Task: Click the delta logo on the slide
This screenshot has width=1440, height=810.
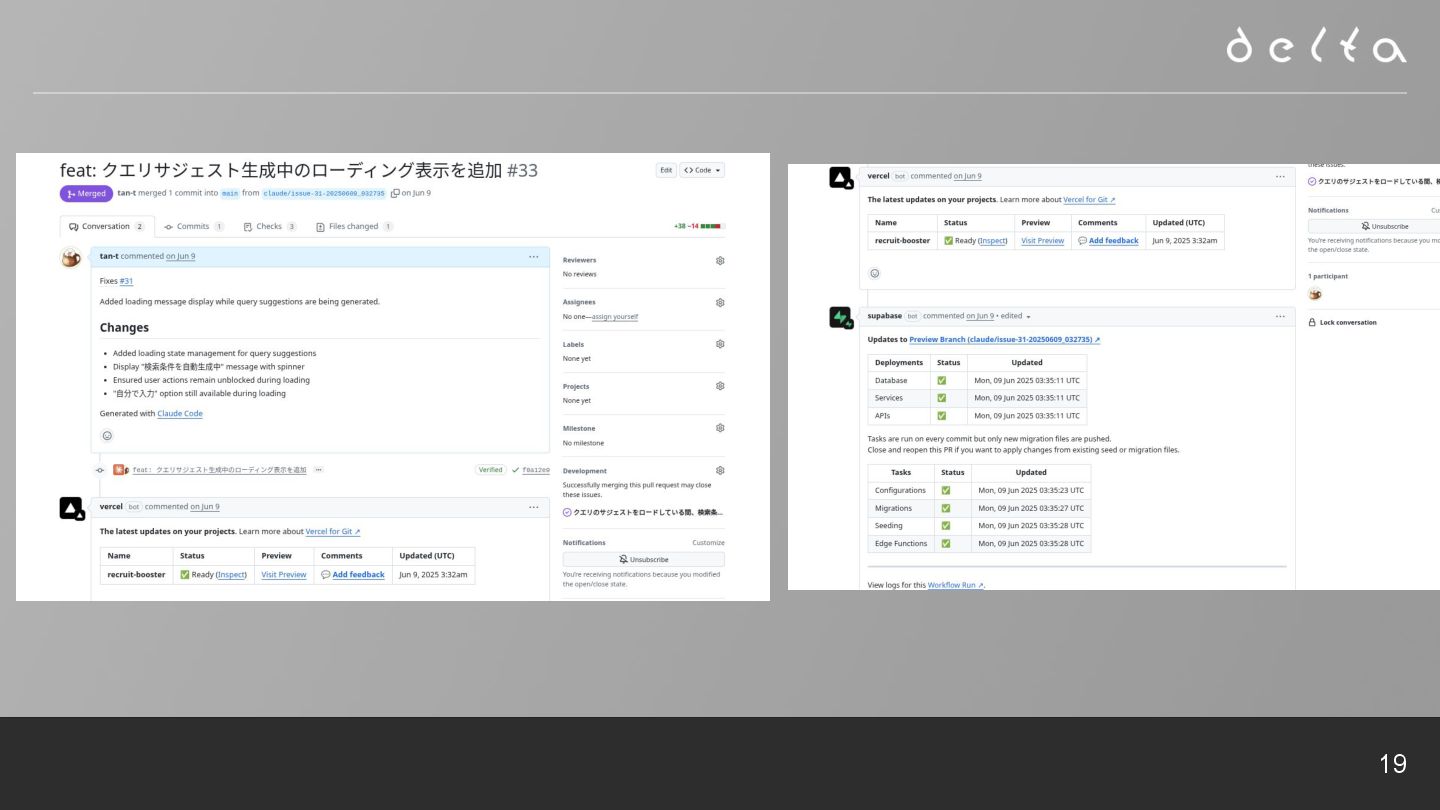Action: (x=1316, y=46)
